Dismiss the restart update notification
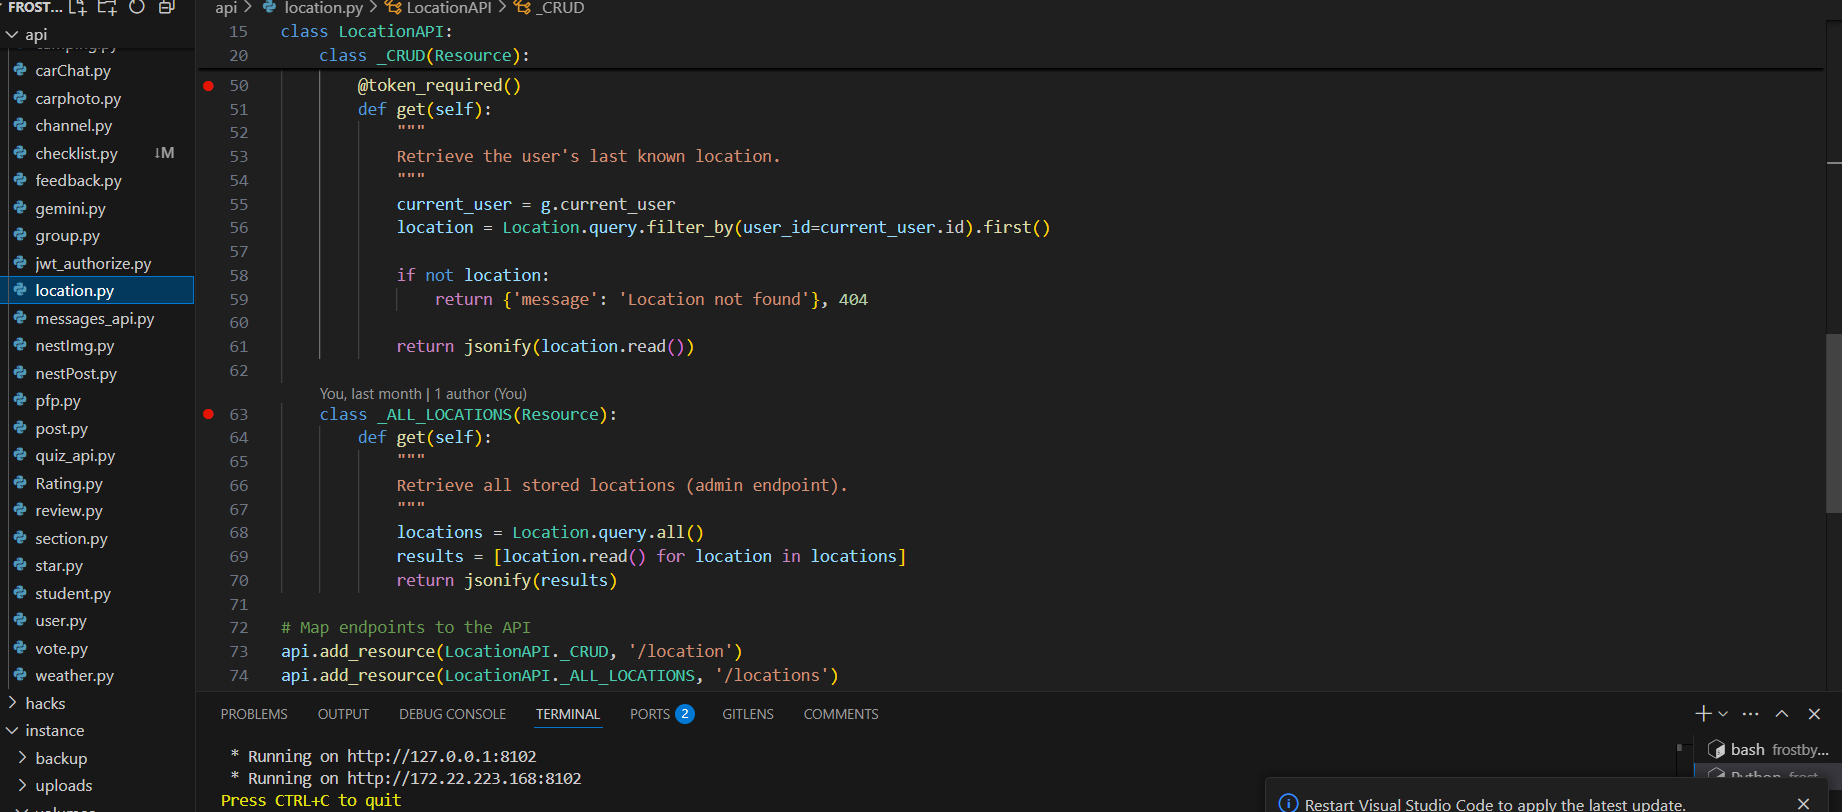Image resolution: width=1842 pixels, height=812 pixels. (x=1803, y=804)
